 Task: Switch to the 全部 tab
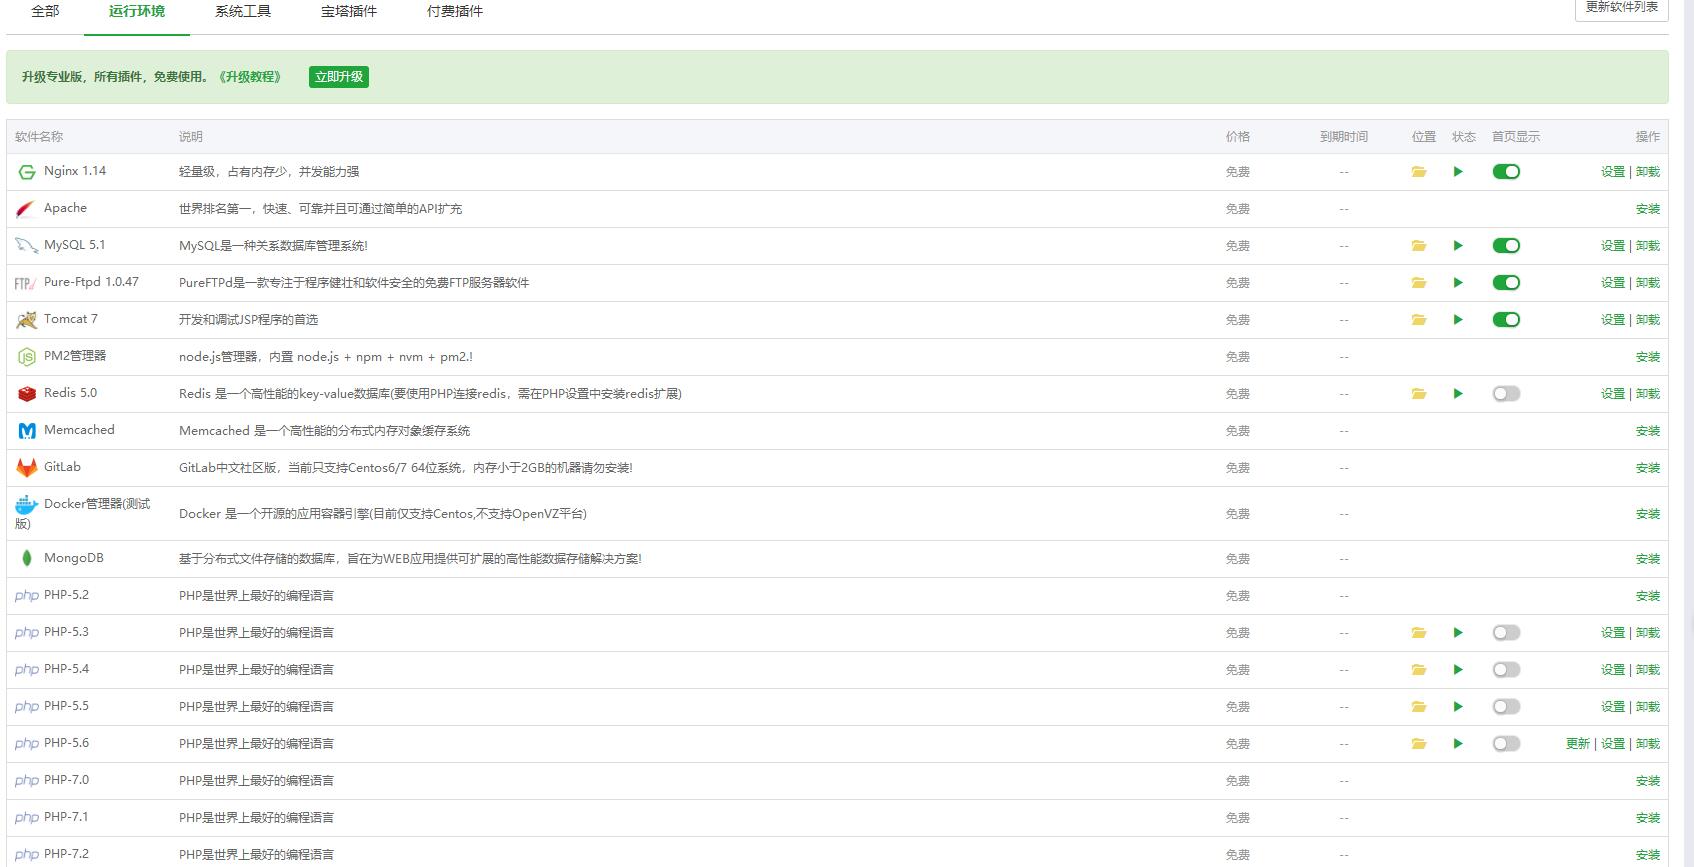coord(45,11)
